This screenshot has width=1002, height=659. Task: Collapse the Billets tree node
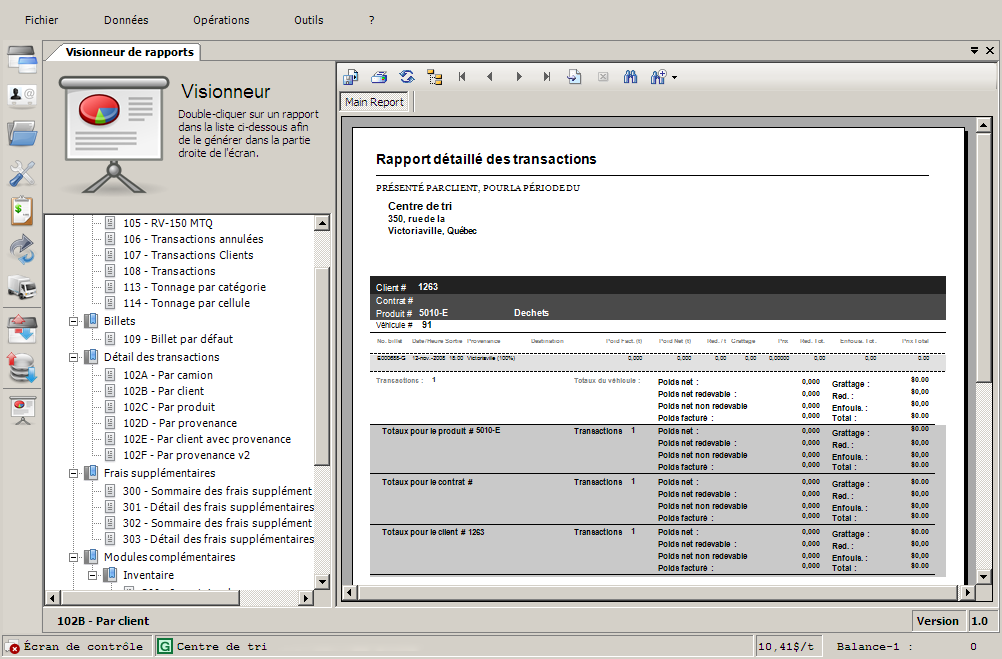pos(74,321)
